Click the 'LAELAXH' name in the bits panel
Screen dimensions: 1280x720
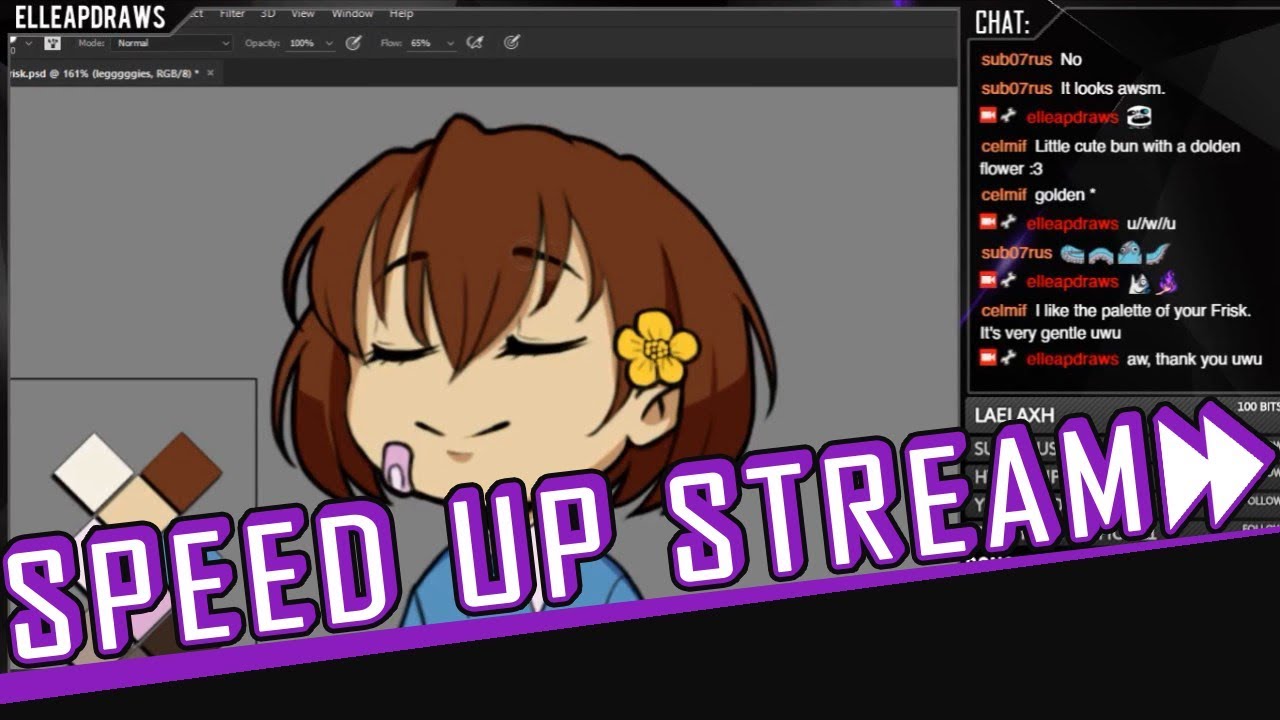(x=1014, y=415)
